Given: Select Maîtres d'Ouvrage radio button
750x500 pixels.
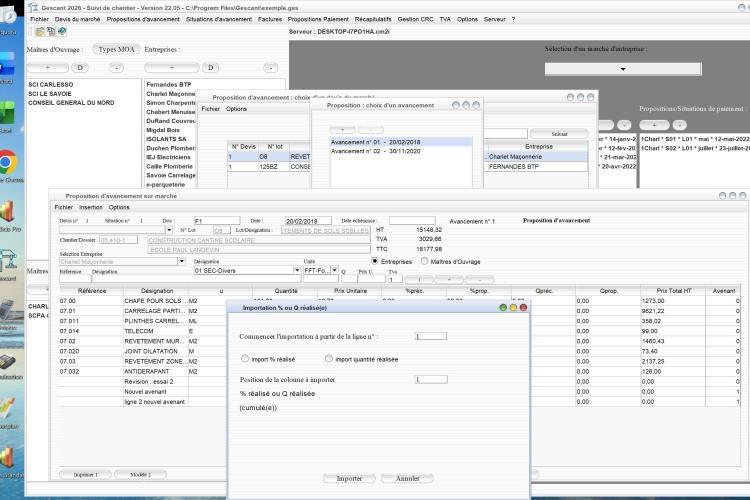Looking at the screenshot, I should coord(424,261).
